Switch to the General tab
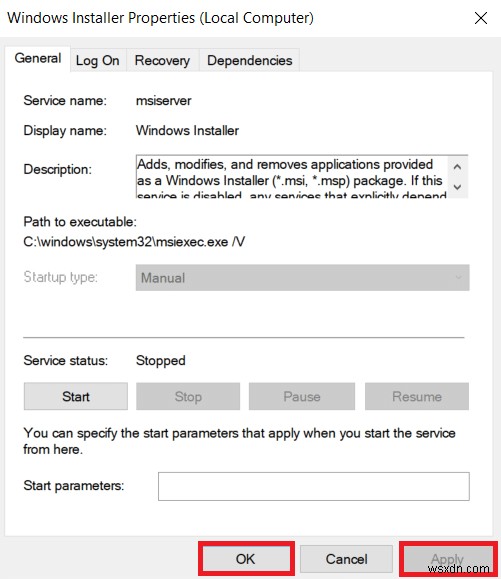The height and width of the screenshot is (579, 501). point(38,58)
